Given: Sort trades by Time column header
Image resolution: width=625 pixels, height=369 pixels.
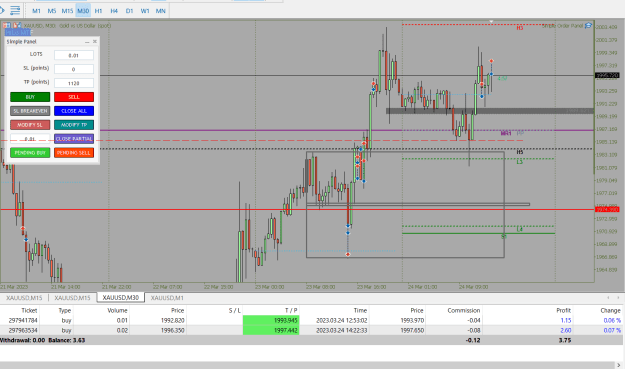Looking at the screenshot, I should tap(360, 310).
